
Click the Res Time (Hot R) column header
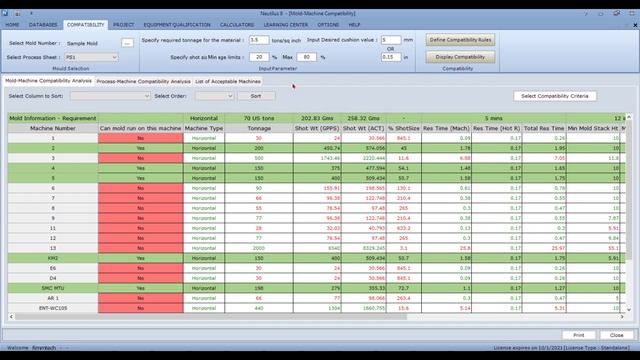(497, 128)
